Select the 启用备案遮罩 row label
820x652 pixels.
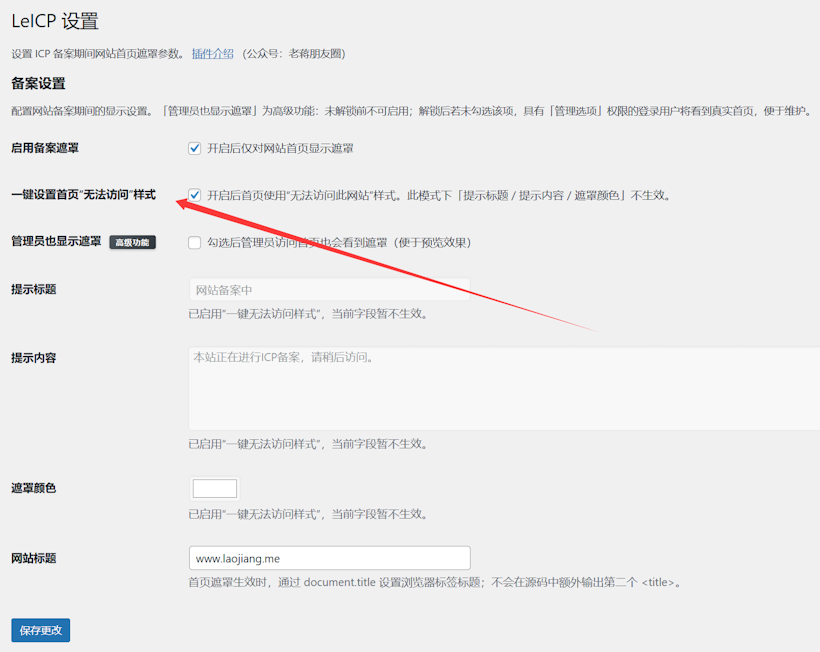45,148
